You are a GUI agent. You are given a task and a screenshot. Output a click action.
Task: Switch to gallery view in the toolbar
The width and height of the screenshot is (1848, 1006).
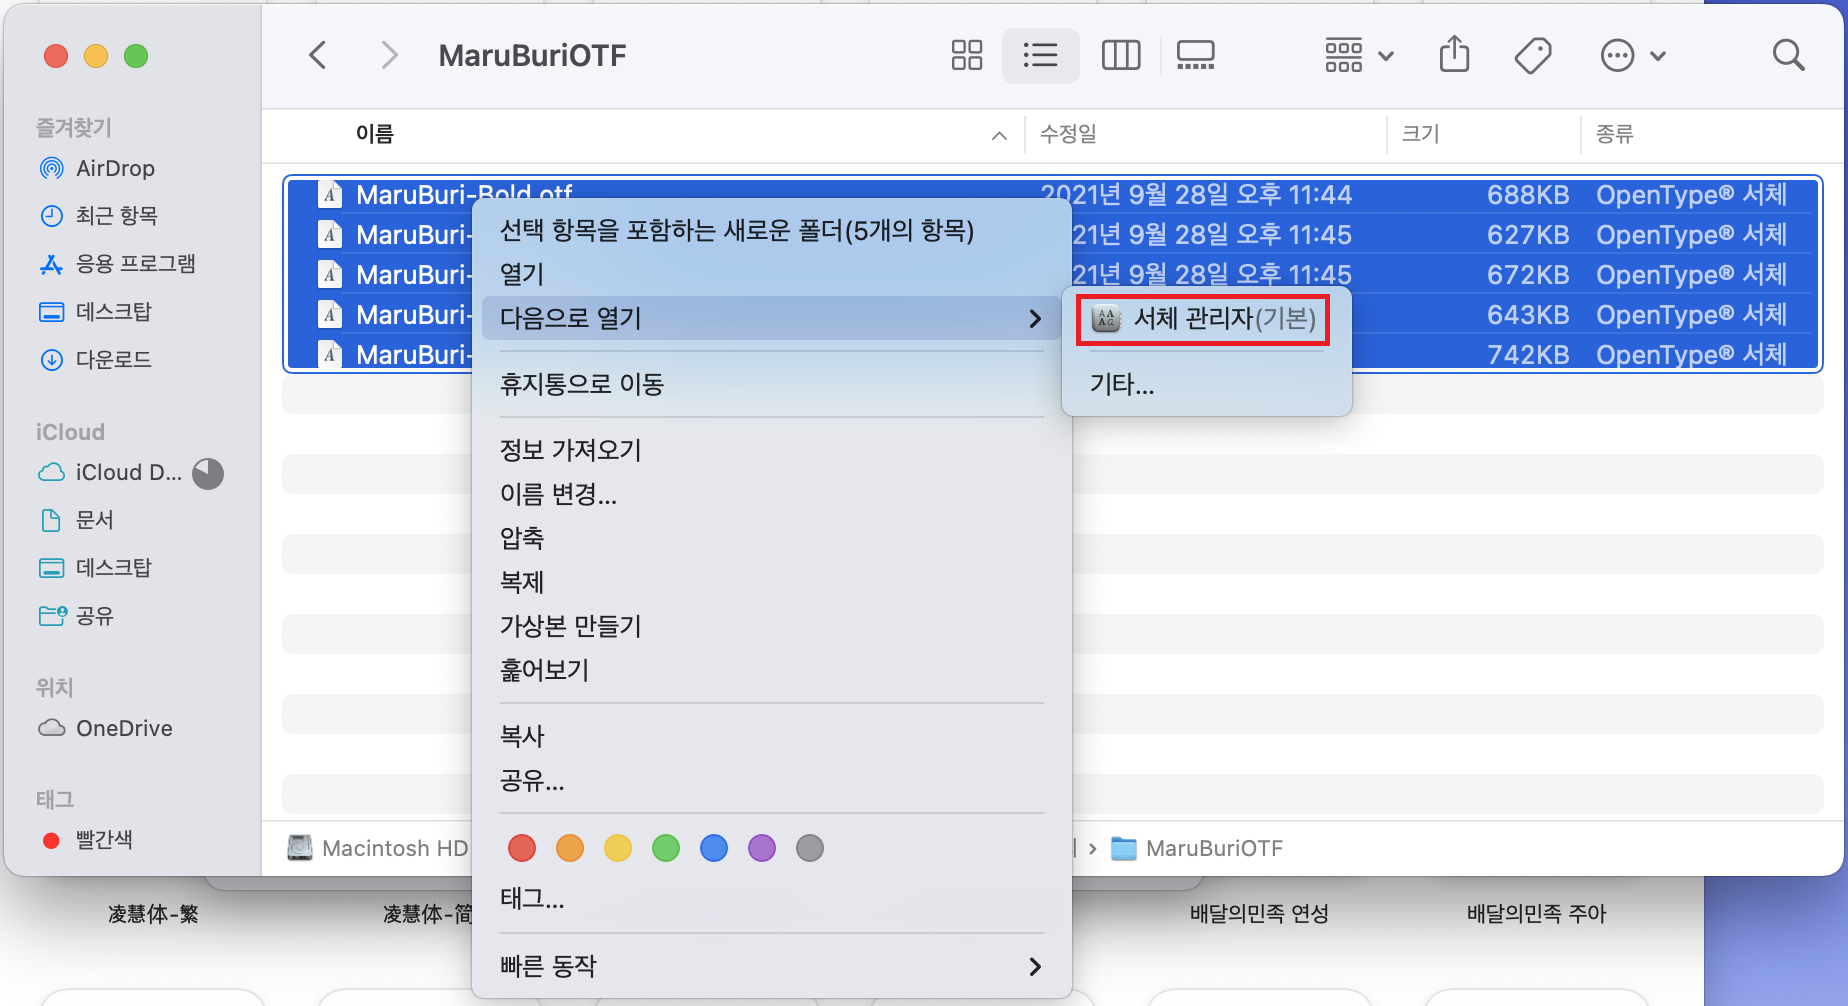pos(1195,55)
